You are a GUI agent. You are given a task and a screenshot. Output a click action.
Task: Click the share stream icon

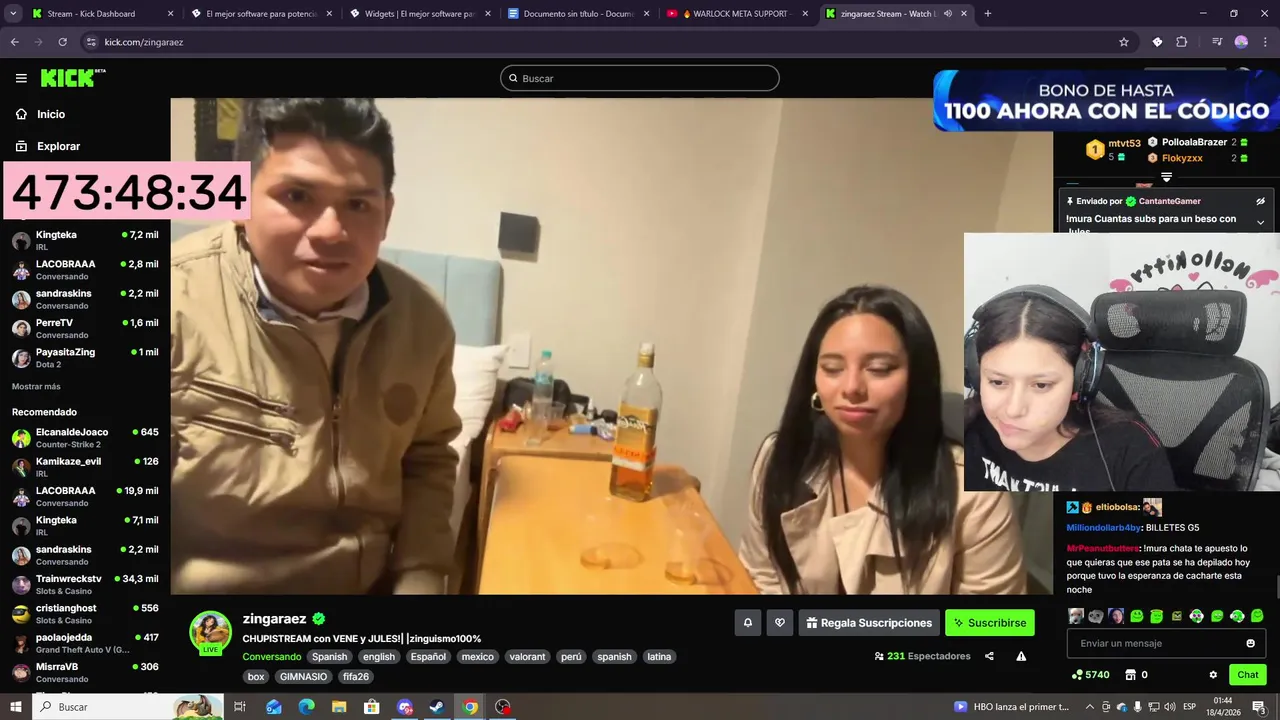(x=989, y=656)
